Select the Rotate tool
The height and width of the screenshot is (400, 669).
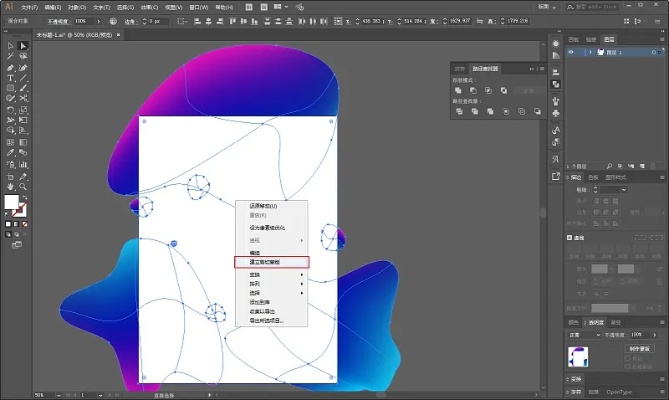point(10,110)
